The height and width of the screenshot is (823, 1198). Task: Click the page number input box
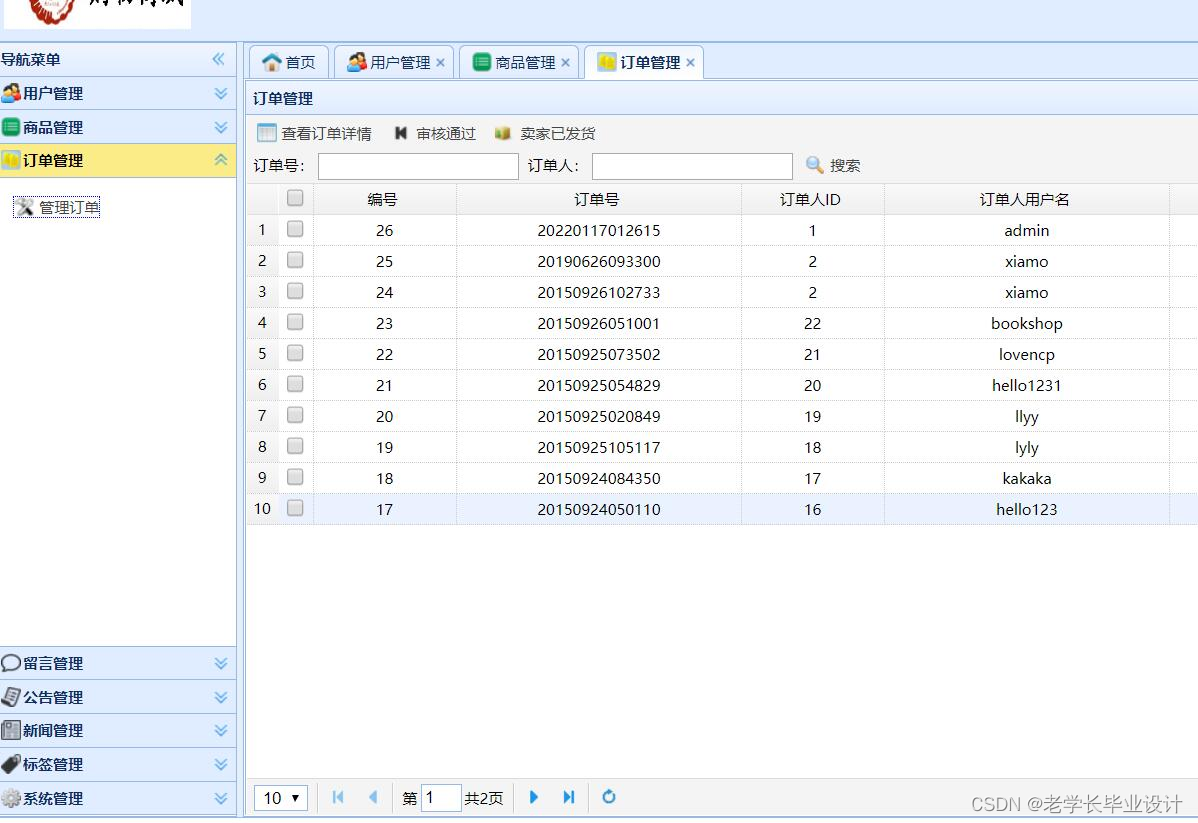click(441, 798)
